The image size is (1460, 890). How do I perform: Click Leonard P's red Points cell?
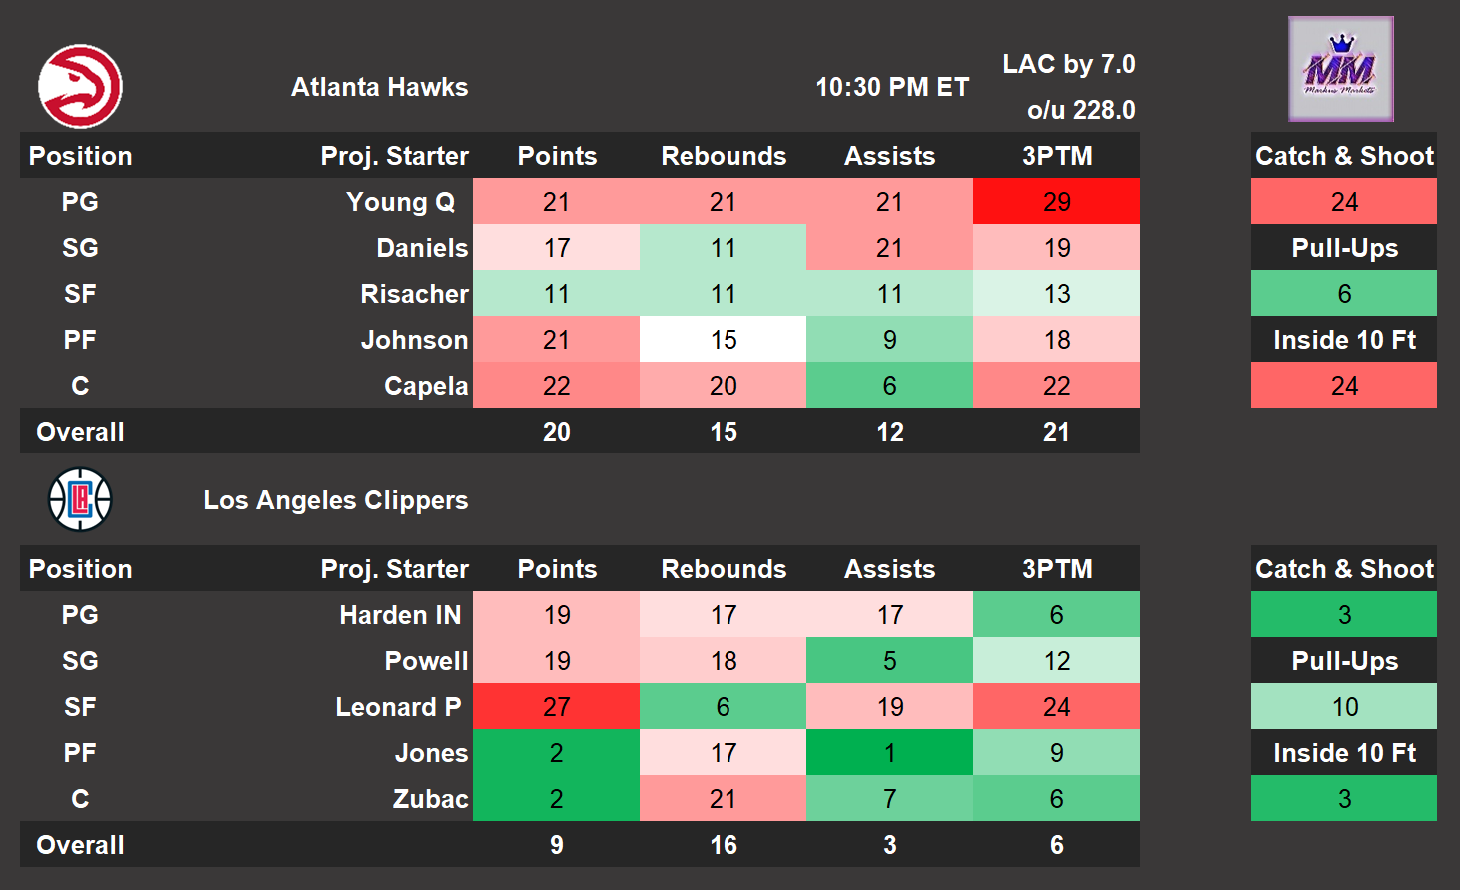556,707
